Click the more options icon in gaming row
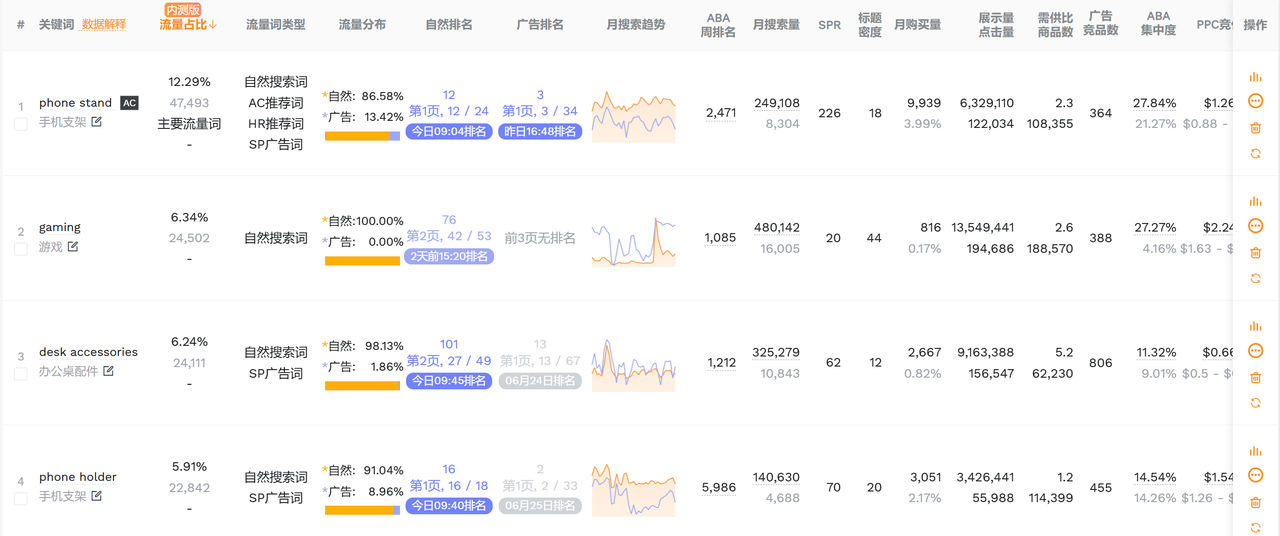Image resolution: width=1280 pixels, height=536 pixels. 1255,226
